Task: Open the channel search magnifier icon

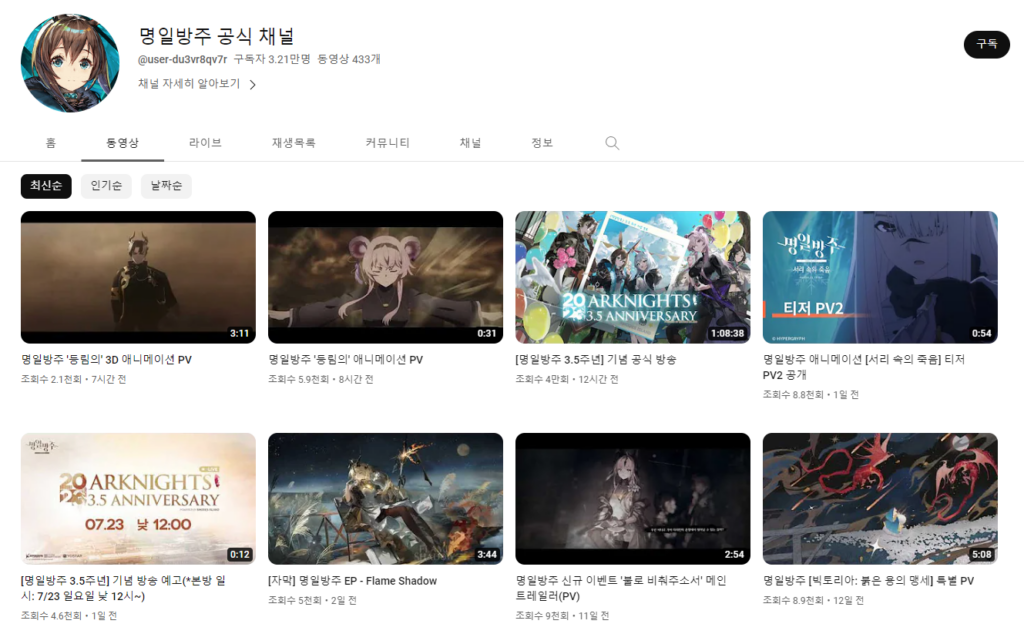Action: click(x=612, y=143)
